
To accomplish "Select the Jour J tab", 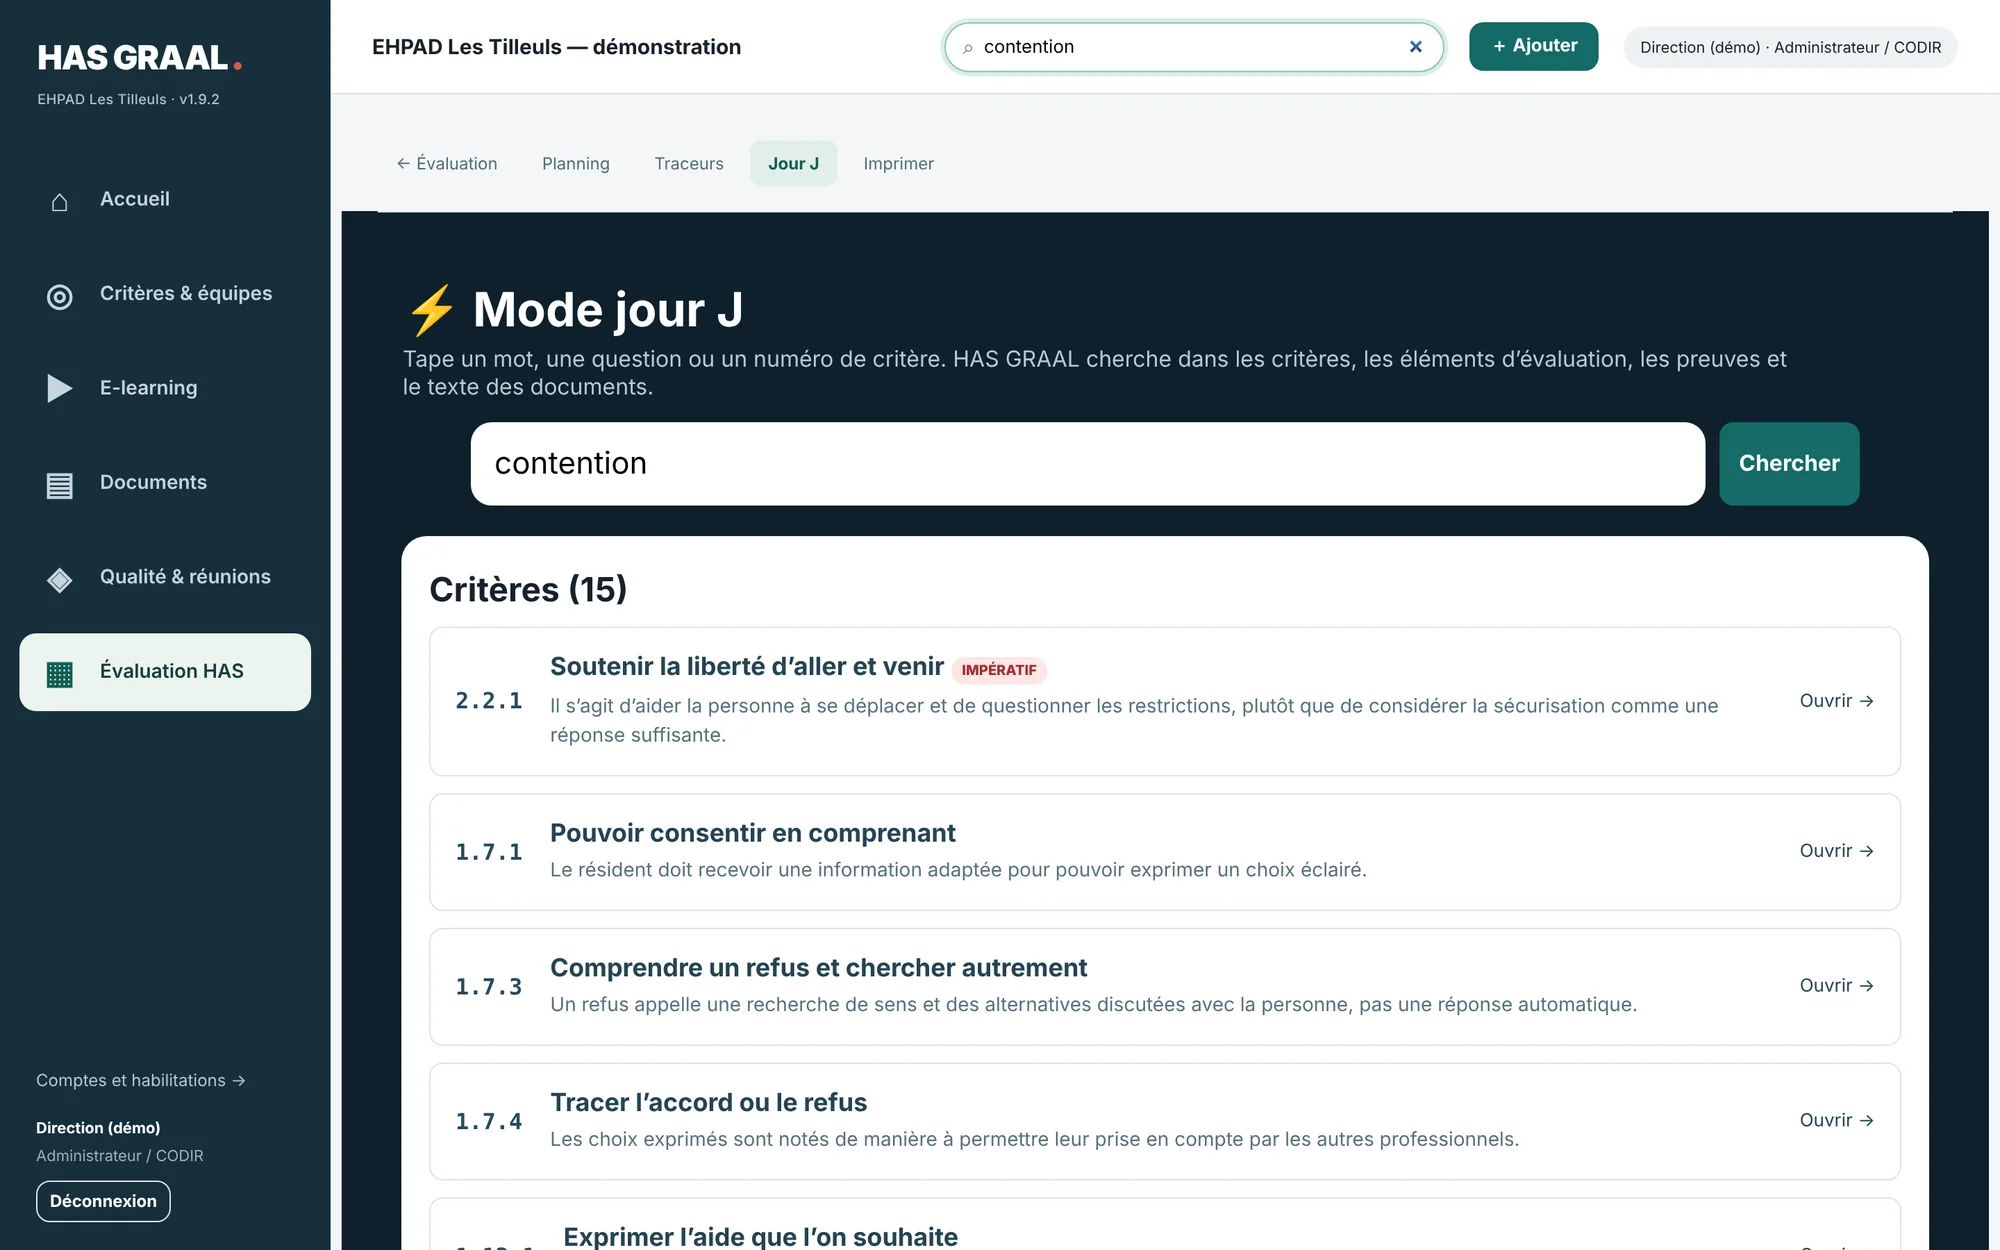I will (793, 164).
